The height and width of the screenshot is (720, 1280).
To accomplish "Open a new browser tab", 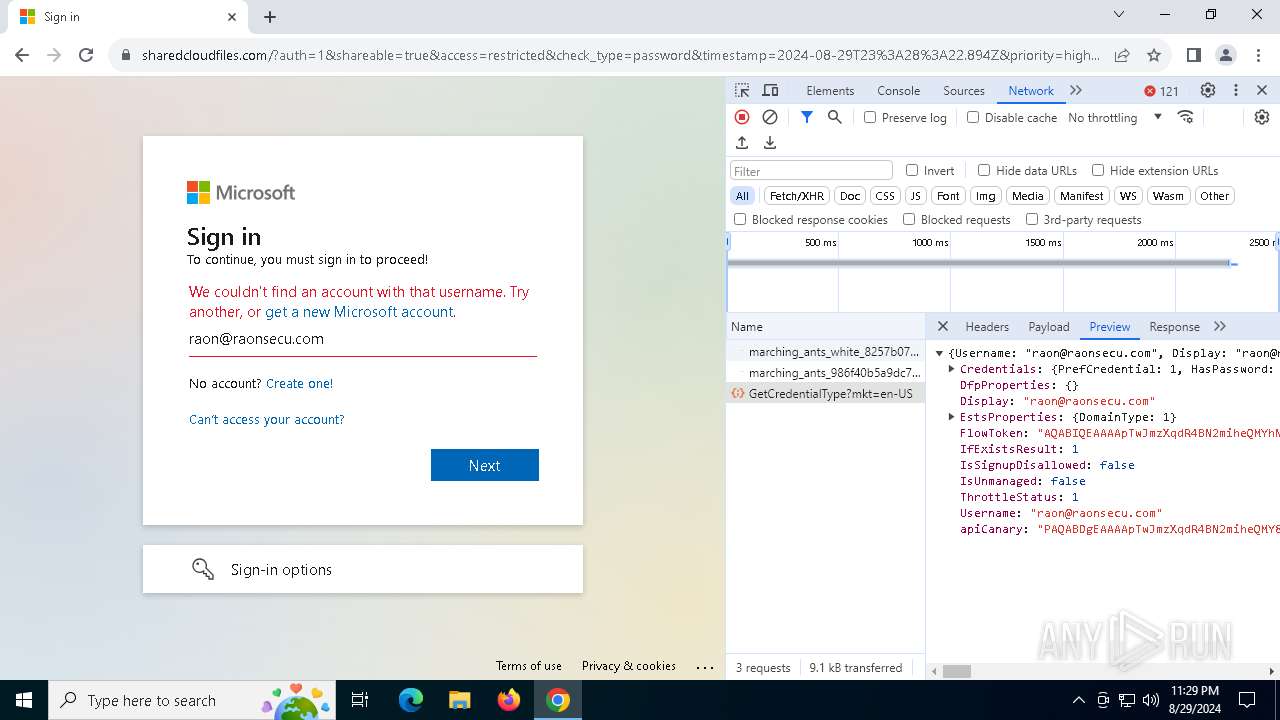I will [270, 17].
